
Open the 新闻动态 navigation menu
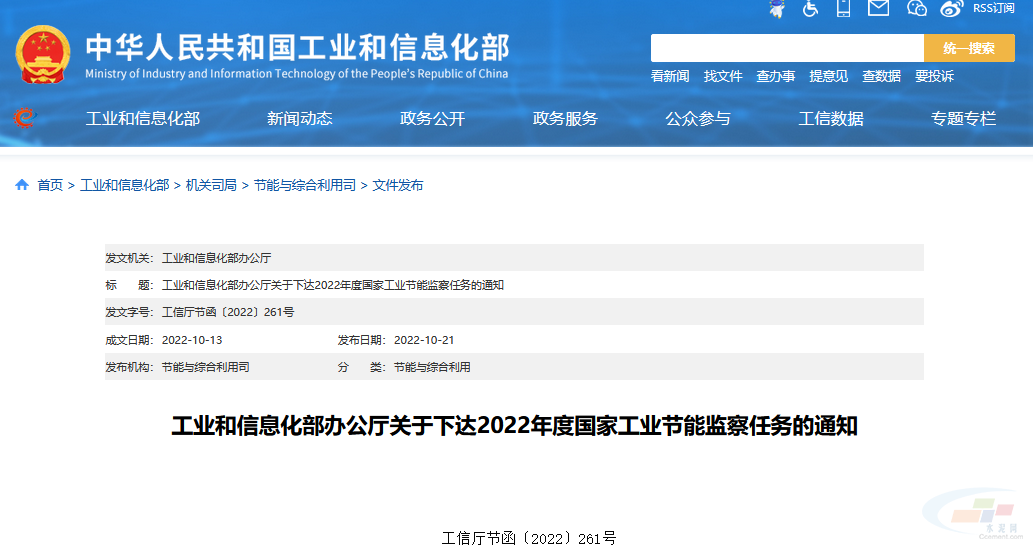pyautogui.click(x=299, y=118)
